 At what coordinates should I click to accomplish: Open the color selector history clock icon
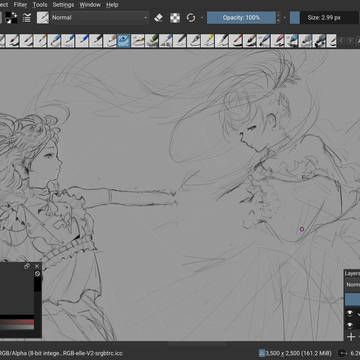point(37,274)
